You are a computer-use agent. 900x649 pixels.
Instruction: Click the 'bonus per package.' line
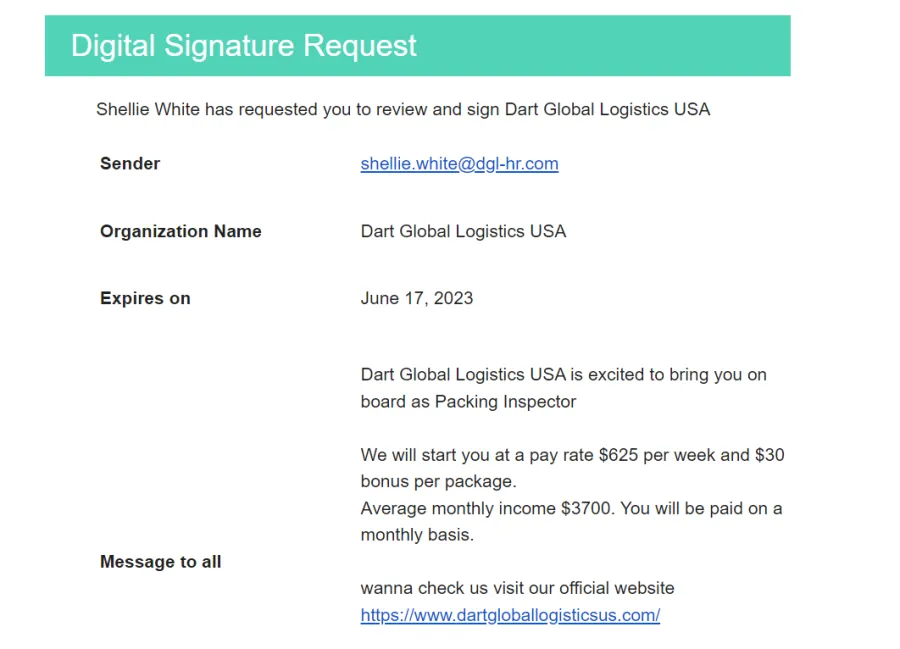tap(439, 481)
